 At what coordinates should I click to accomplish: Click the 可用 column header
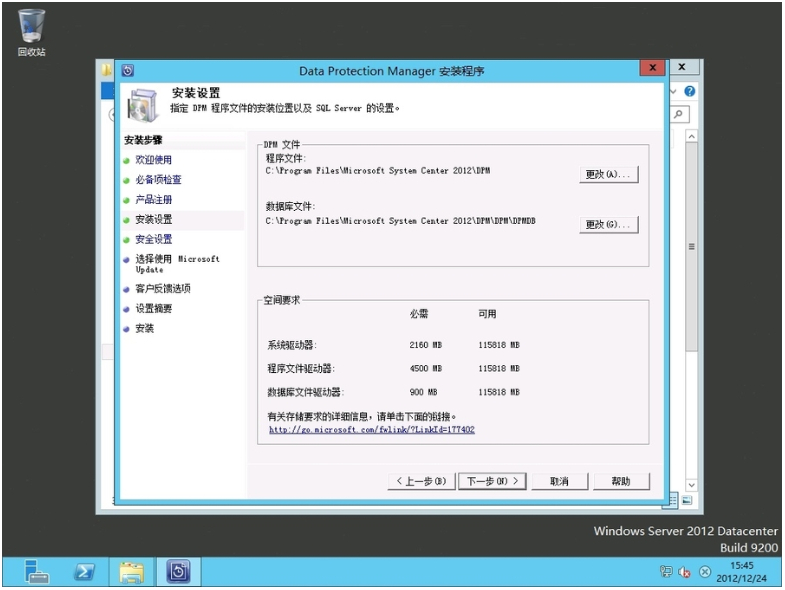[x=487, y=314]
